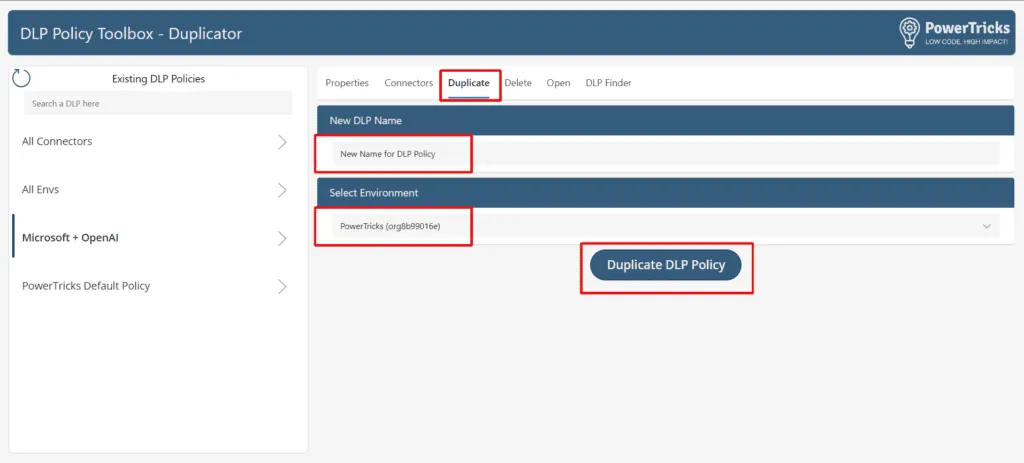Open the Microsoft + OpenAI policy chevron

click(282, 238)
